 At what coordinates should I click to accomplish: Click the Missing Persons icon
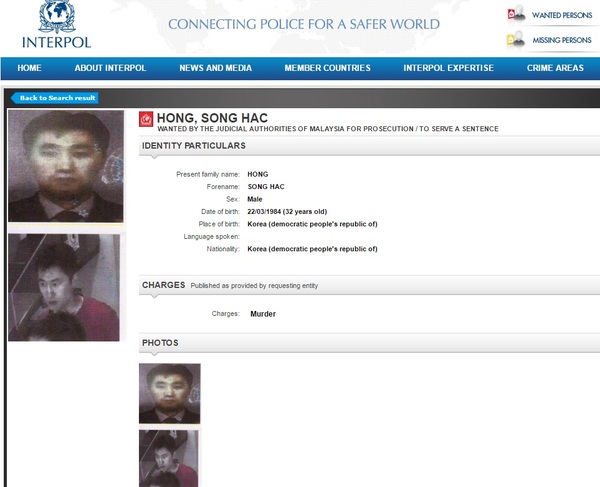click(515, 41)
